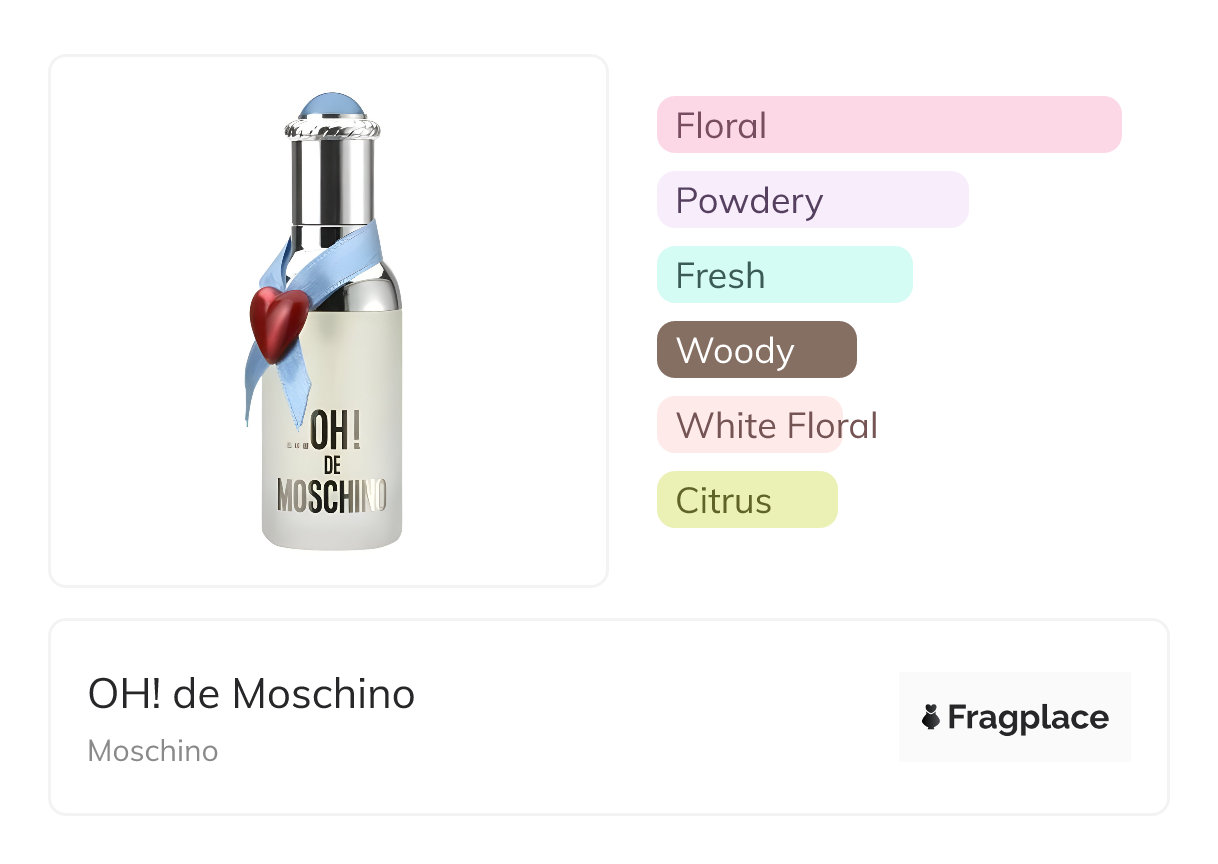
Task: Click the Fragplace brand text
Action: (1028, 717)
